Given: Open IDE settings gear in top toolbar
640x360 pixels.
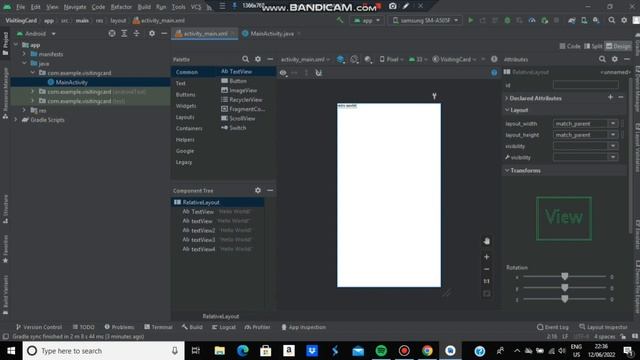Looking at the screenshot, I should [624, 20].
